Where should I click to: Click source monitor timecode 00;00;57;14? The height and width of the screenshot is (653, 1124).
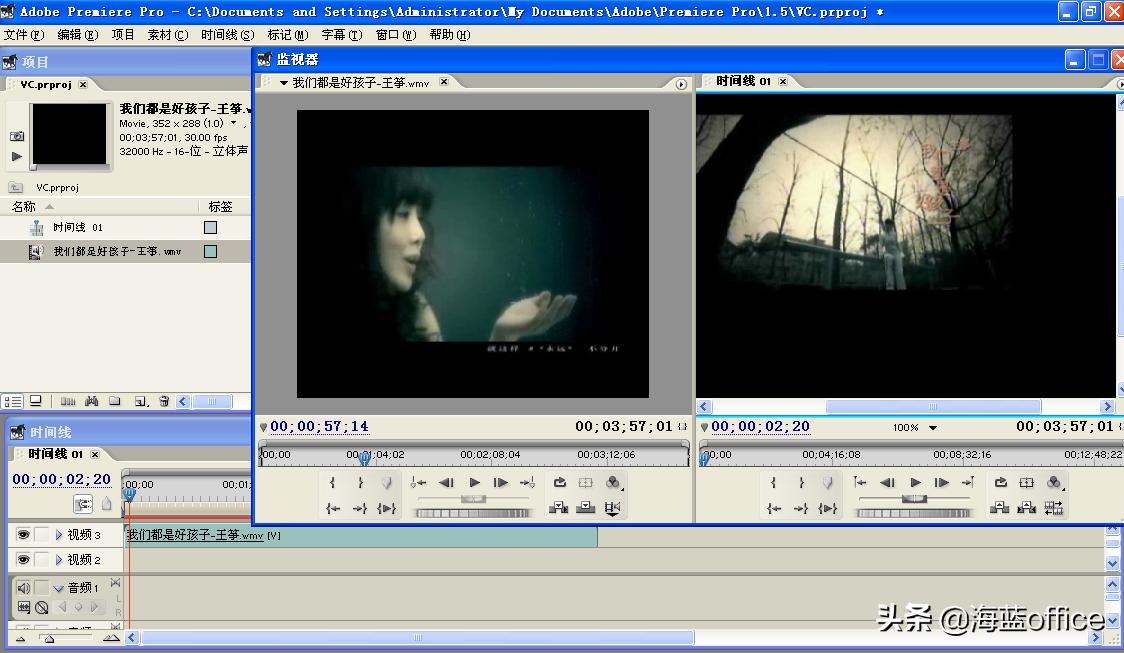click(319, 427)
